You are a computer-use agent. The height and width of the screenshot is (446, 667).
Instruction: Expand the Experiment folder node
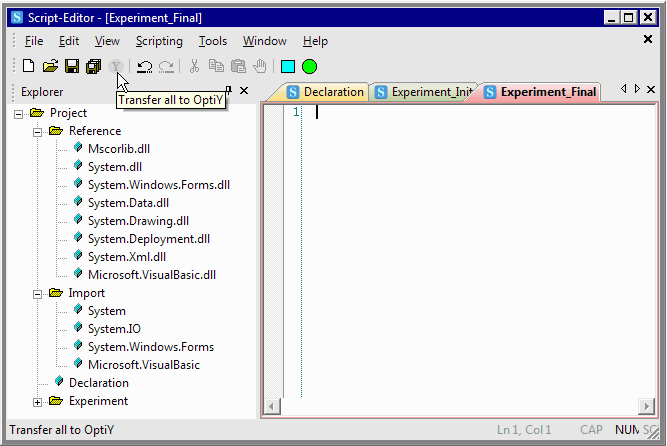pyautogui.click(x=38, y=401)
